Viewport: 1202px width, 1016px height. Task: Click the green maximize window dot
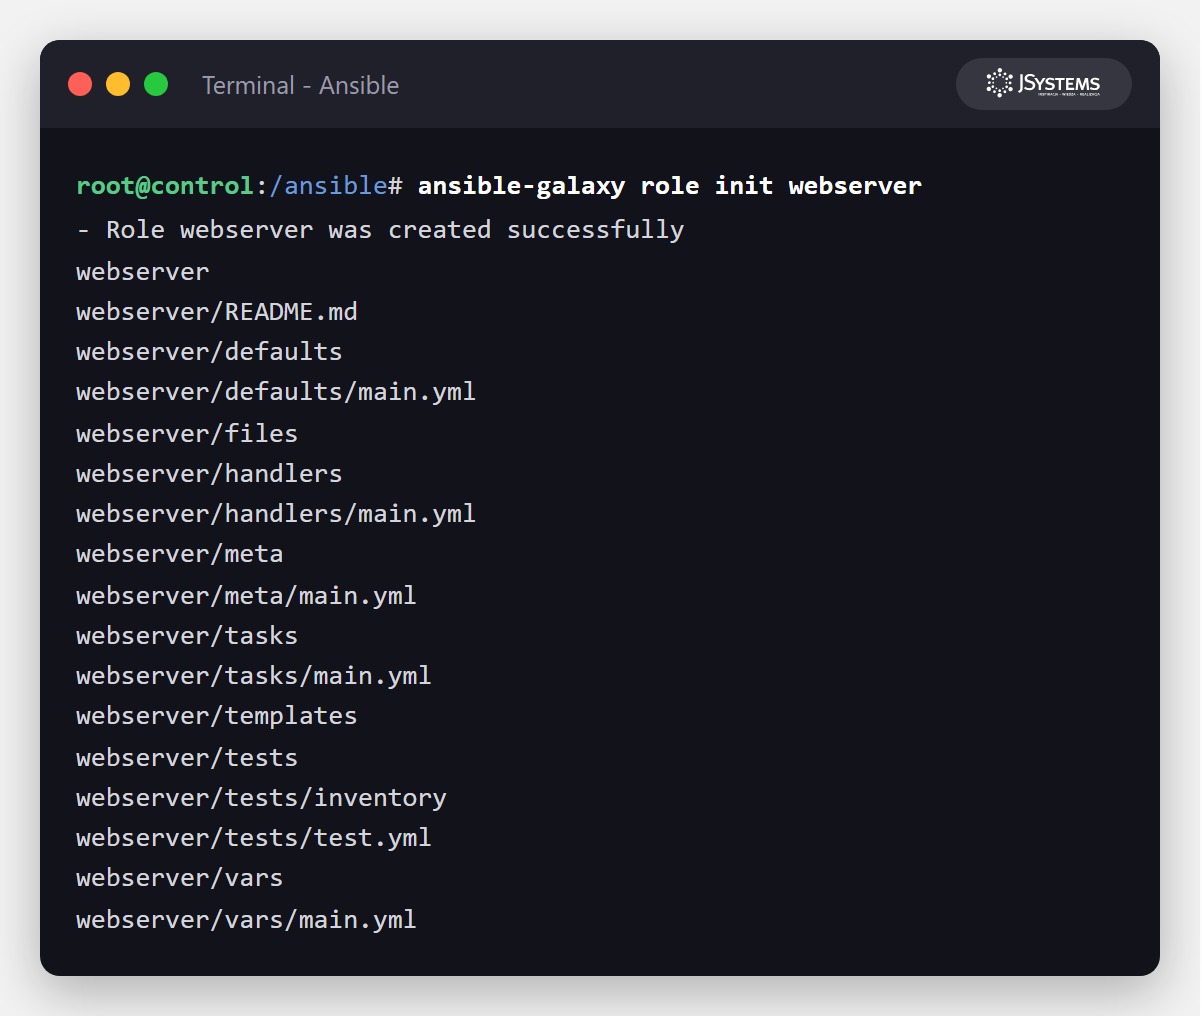156,84
